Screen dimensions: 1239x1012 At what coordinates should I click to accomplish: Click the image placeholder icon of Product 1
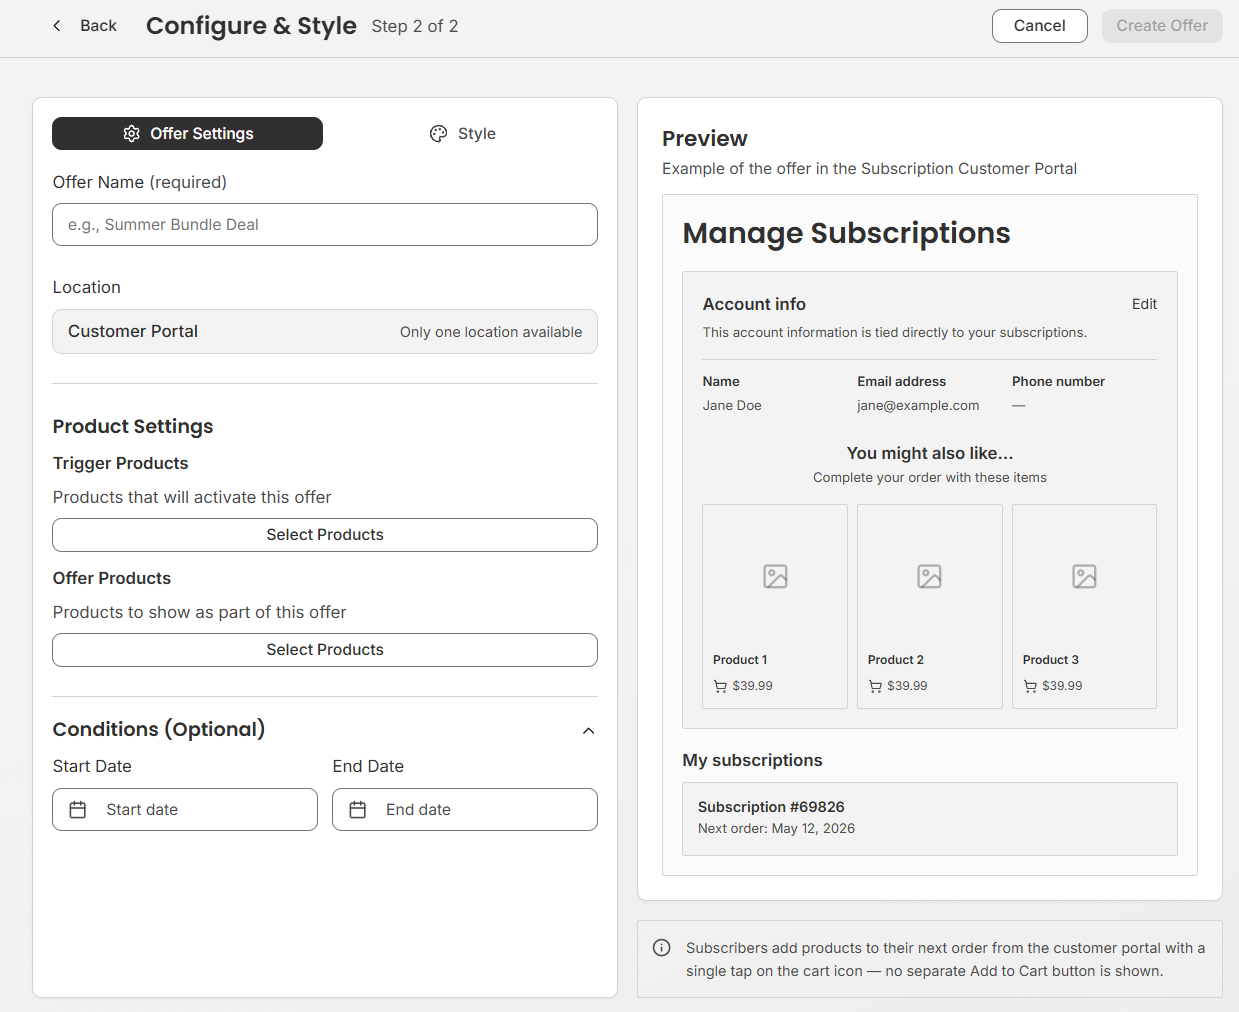(x=775, y=576)
